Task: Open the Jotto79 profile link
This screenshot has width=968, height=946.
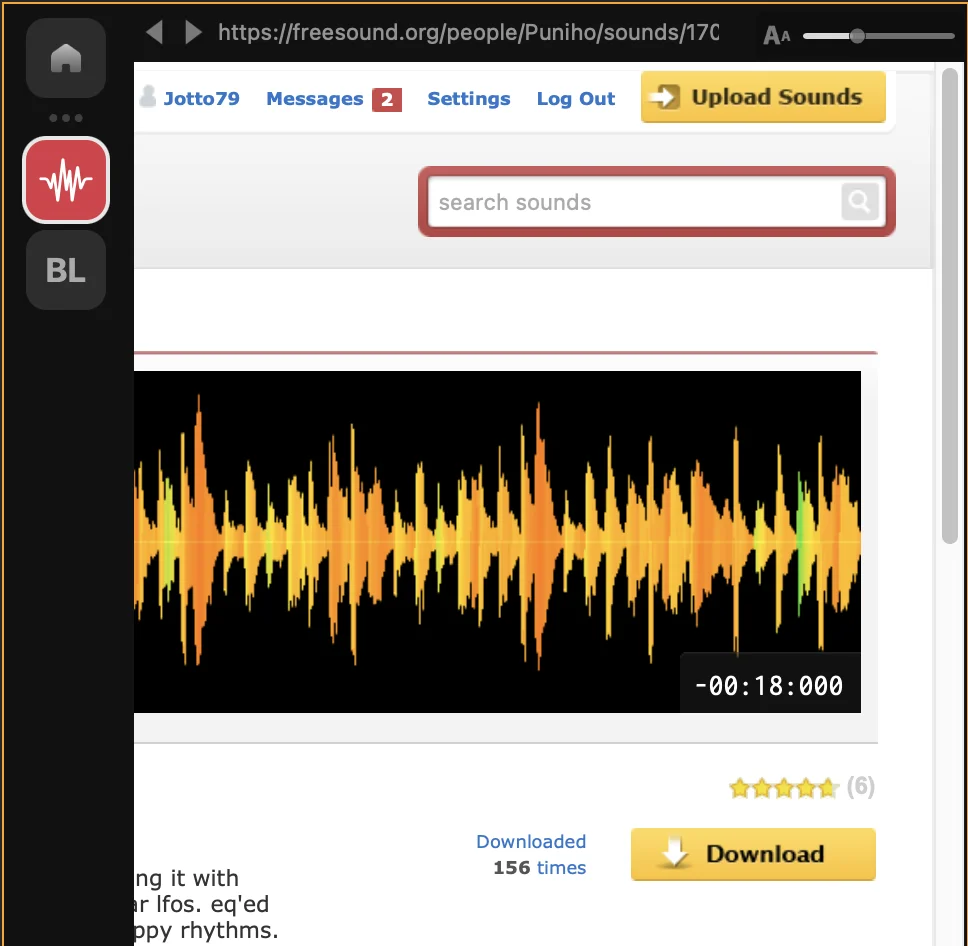Action: 201,98
